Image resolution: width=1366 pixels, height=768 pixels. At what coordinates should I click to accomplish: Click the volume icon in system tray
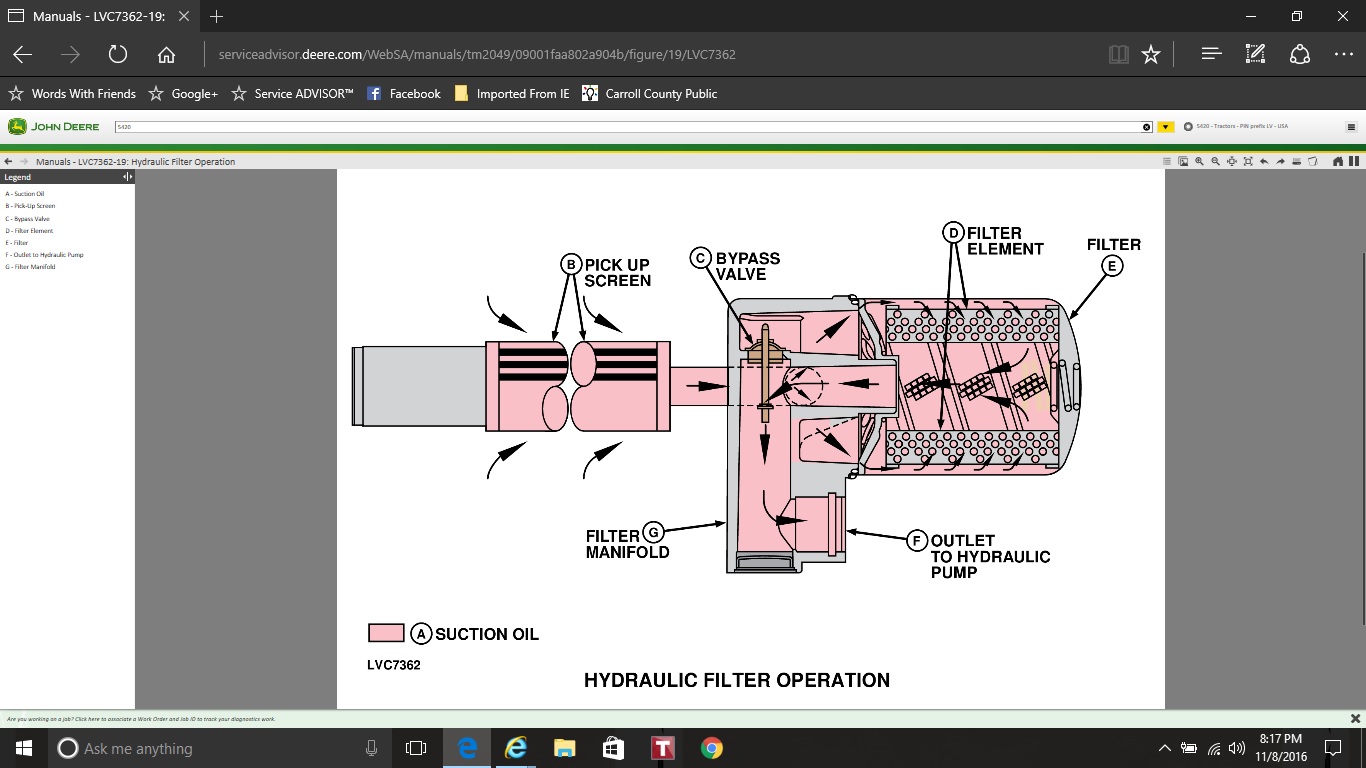point(1237,748)
